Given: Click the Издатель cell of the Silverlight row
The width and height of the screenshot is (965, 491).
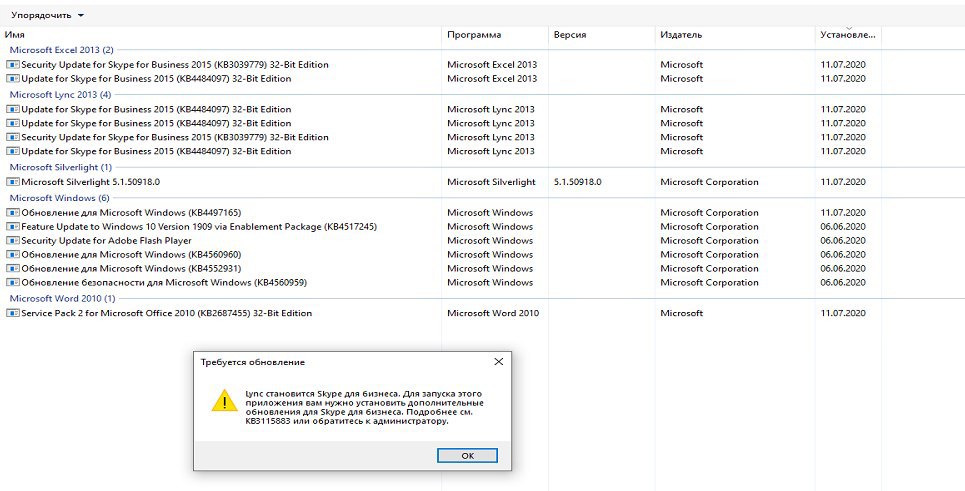Looking at the screenshot, I should [709, 182].
